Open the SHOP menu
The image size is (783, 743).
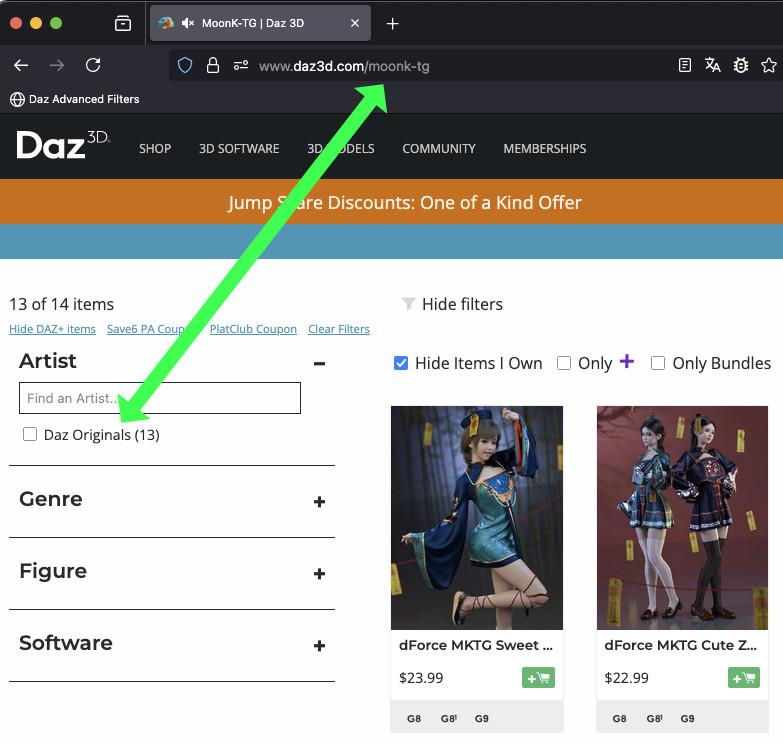point(155,149)
